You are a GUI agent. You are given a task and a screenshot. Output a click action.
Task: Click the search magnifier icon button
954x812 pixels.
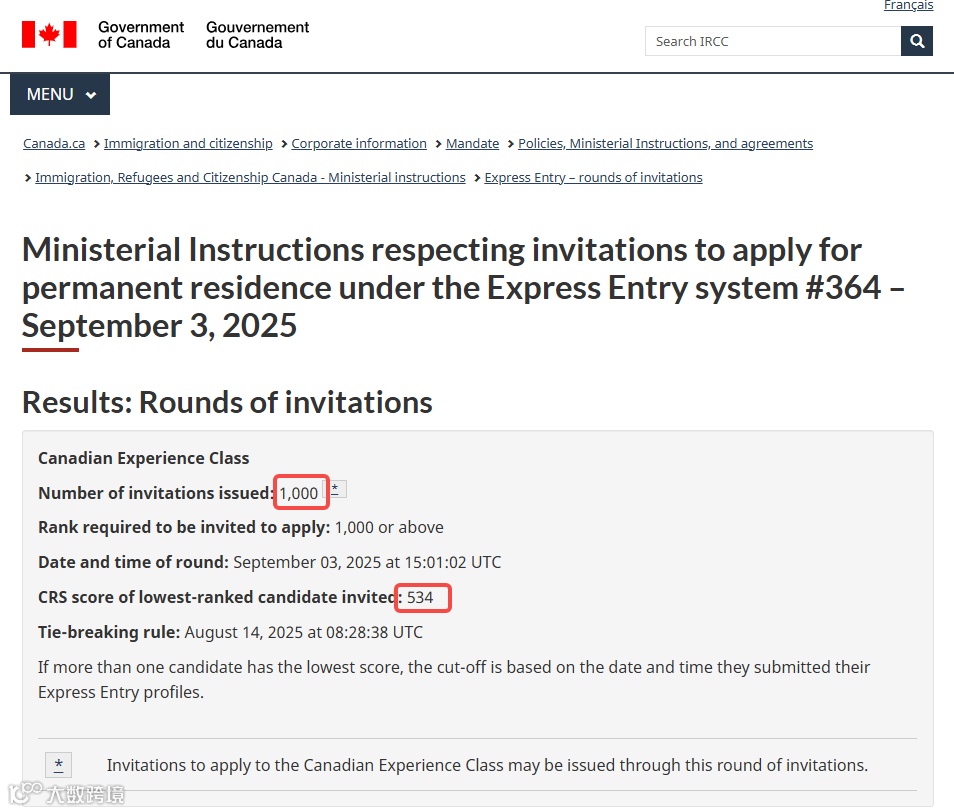pos(916,41)
